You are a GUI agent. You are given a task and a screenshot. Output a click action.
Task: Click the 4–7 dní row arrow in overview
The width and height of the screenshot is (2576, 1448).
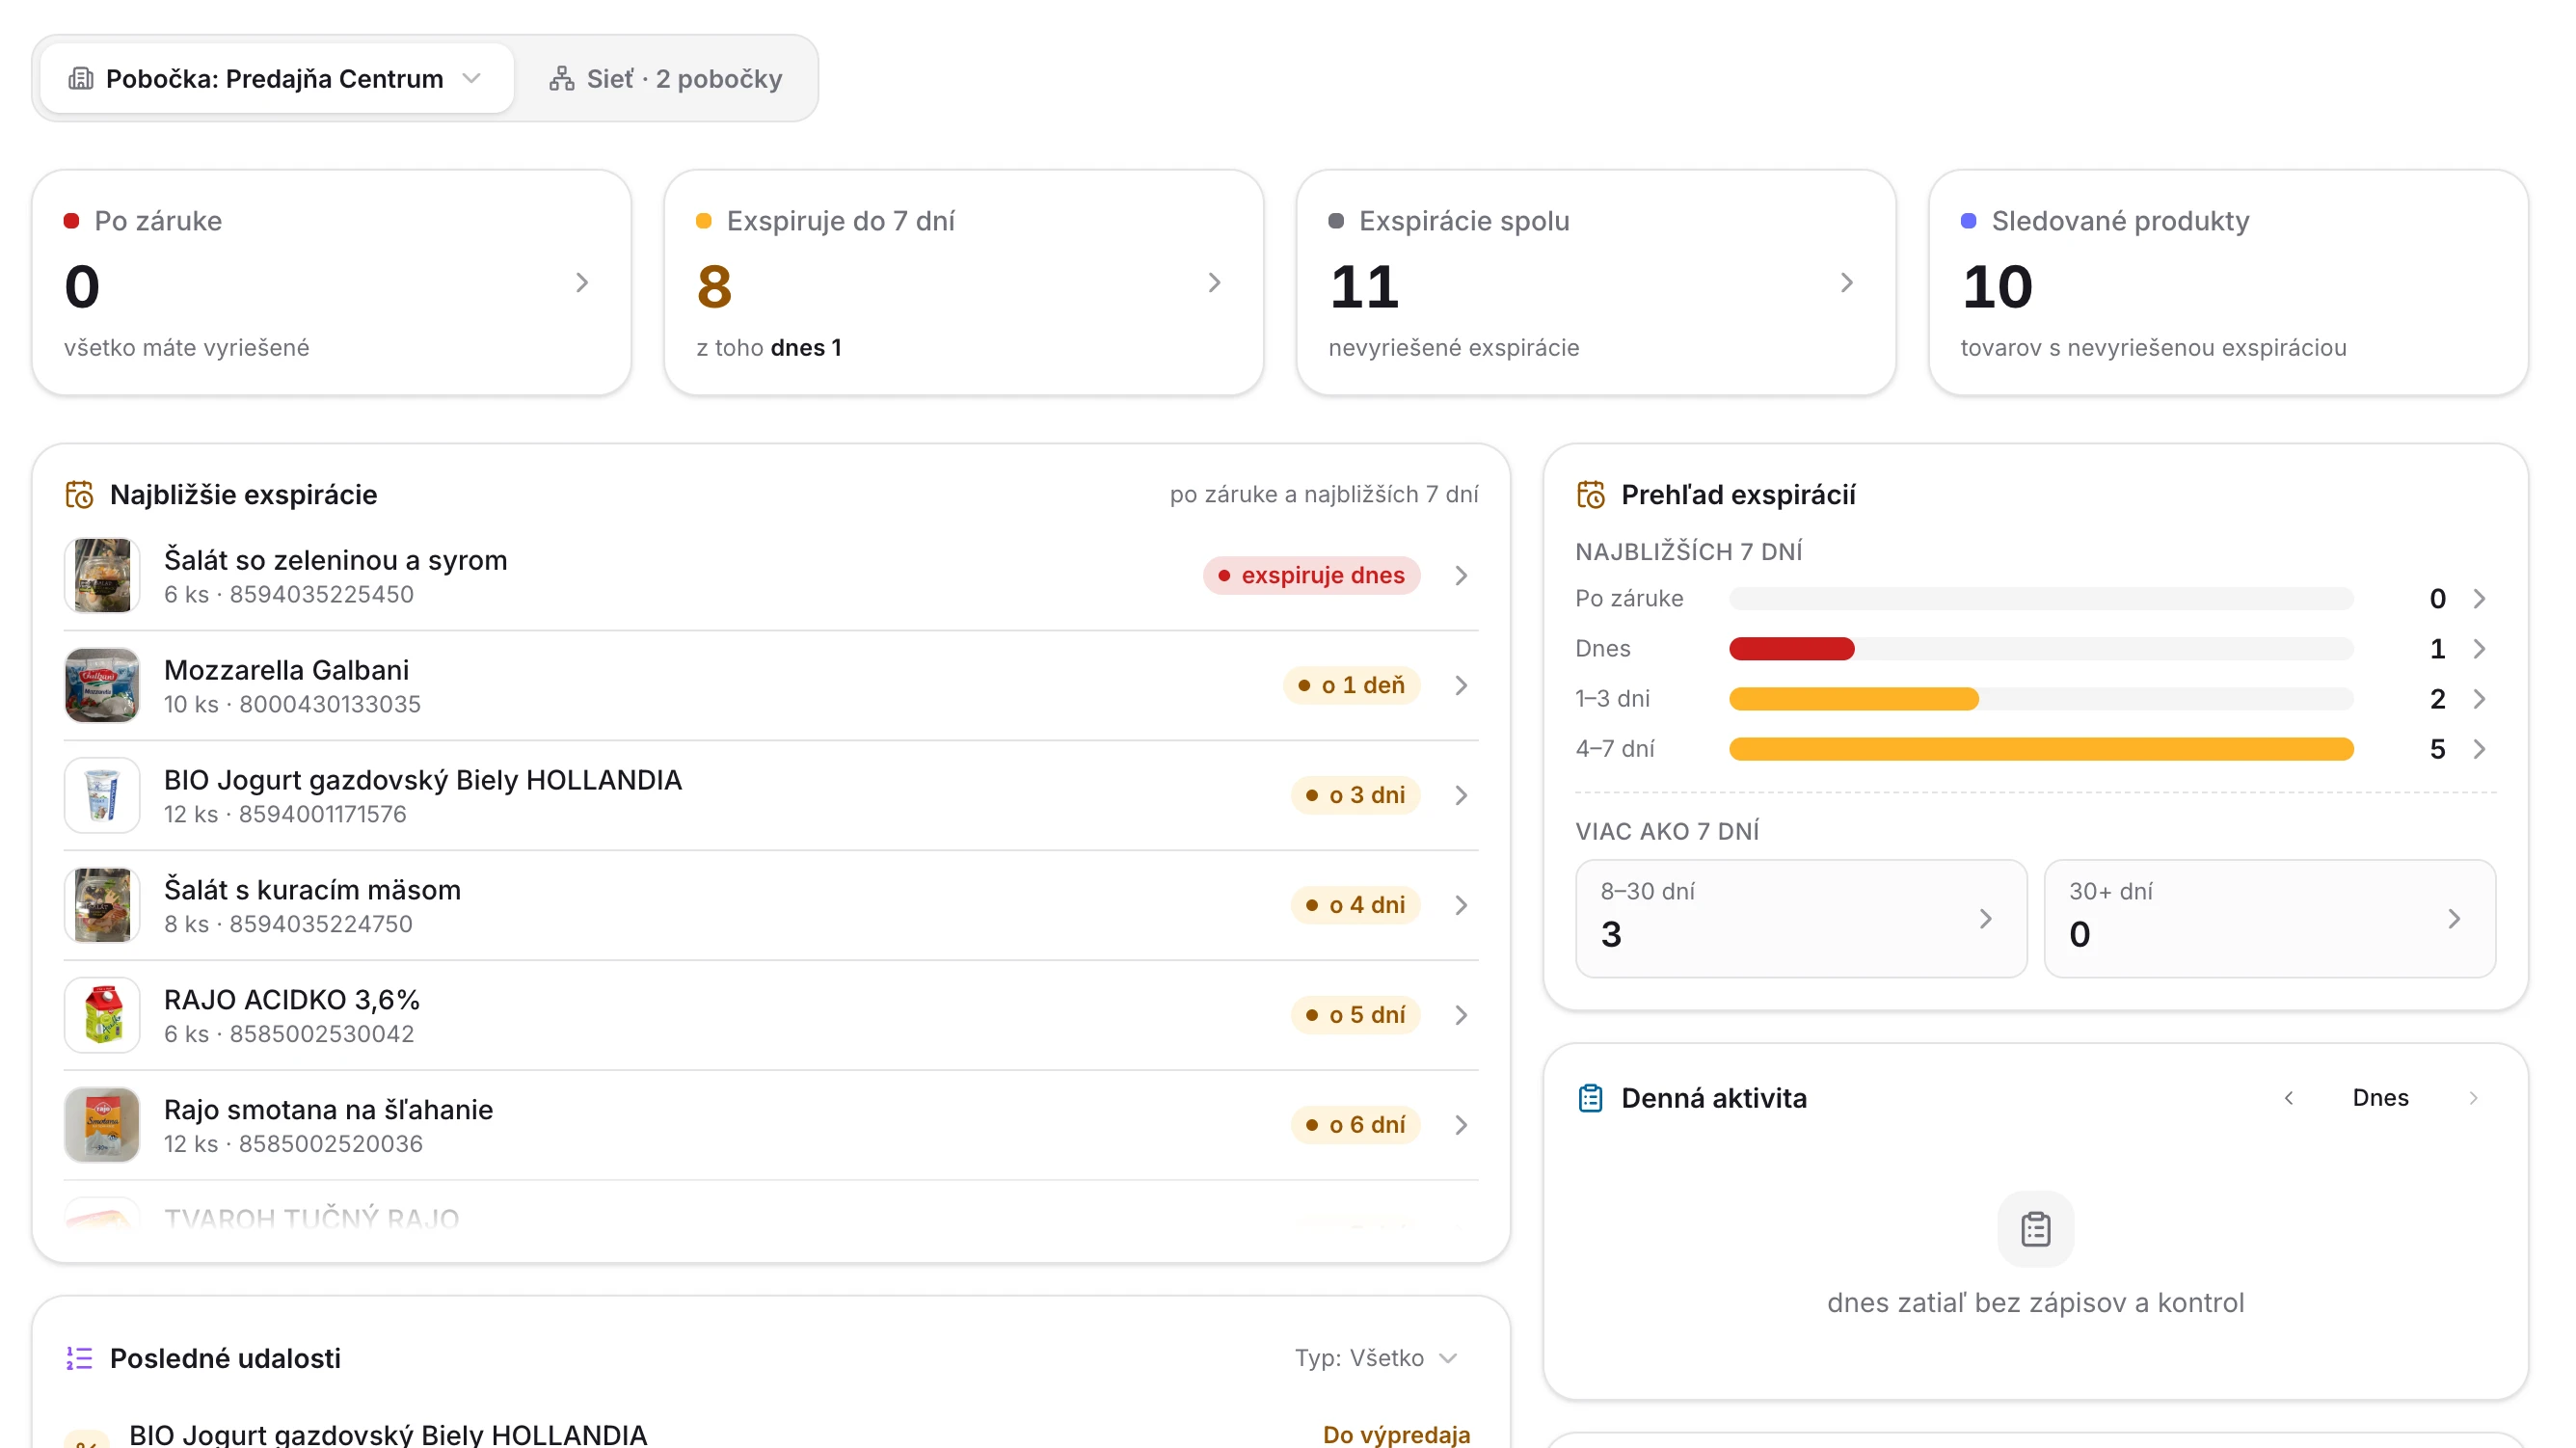tap(2479, 748)
